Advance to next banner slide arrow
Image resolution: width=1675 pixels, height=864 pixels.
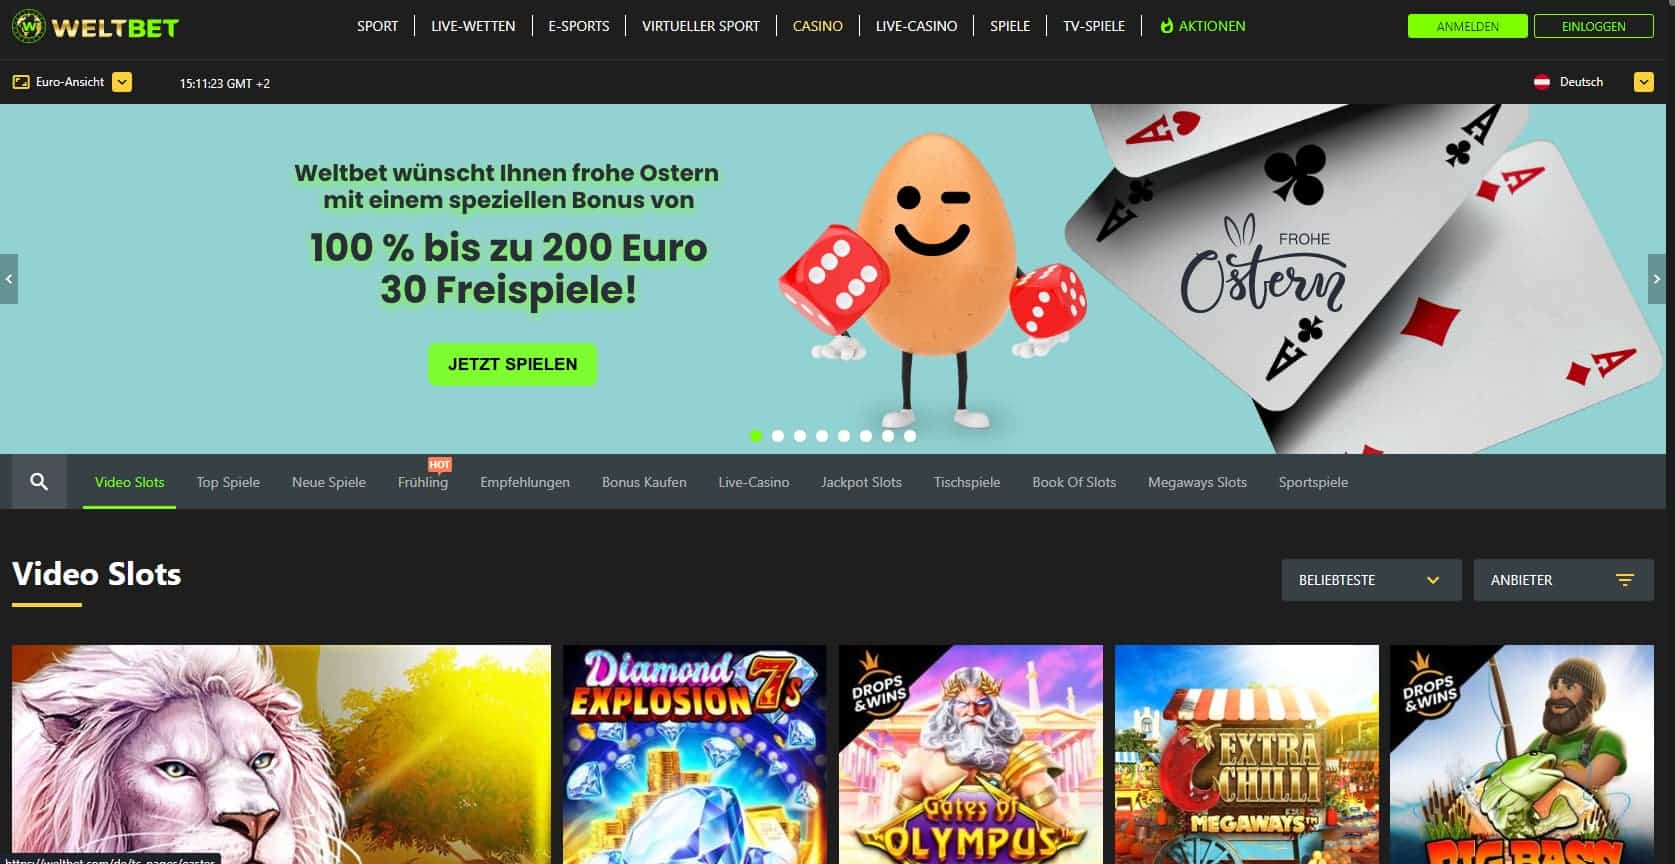tap(1657, 279)
